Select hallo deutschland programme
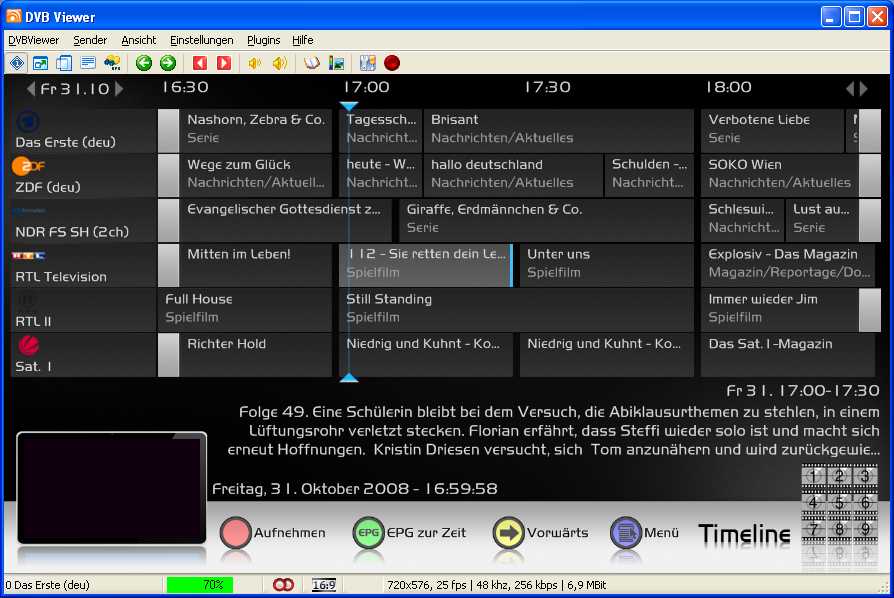Image resolution: width=894 pixels, height=598 pixels. tap(513, 176)
